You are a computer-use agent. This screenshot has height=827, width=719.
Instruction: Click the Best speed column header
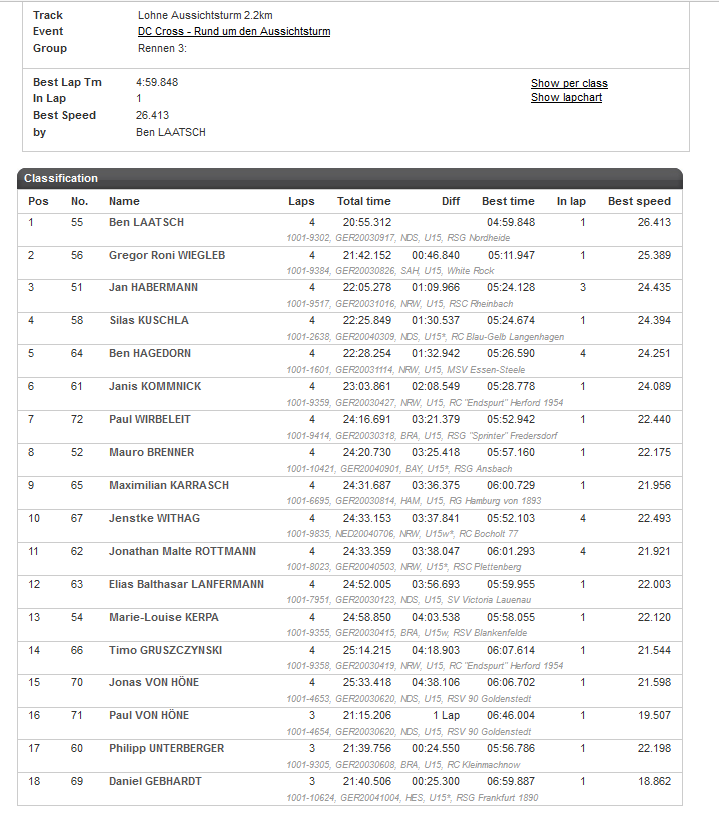[639, 201]
